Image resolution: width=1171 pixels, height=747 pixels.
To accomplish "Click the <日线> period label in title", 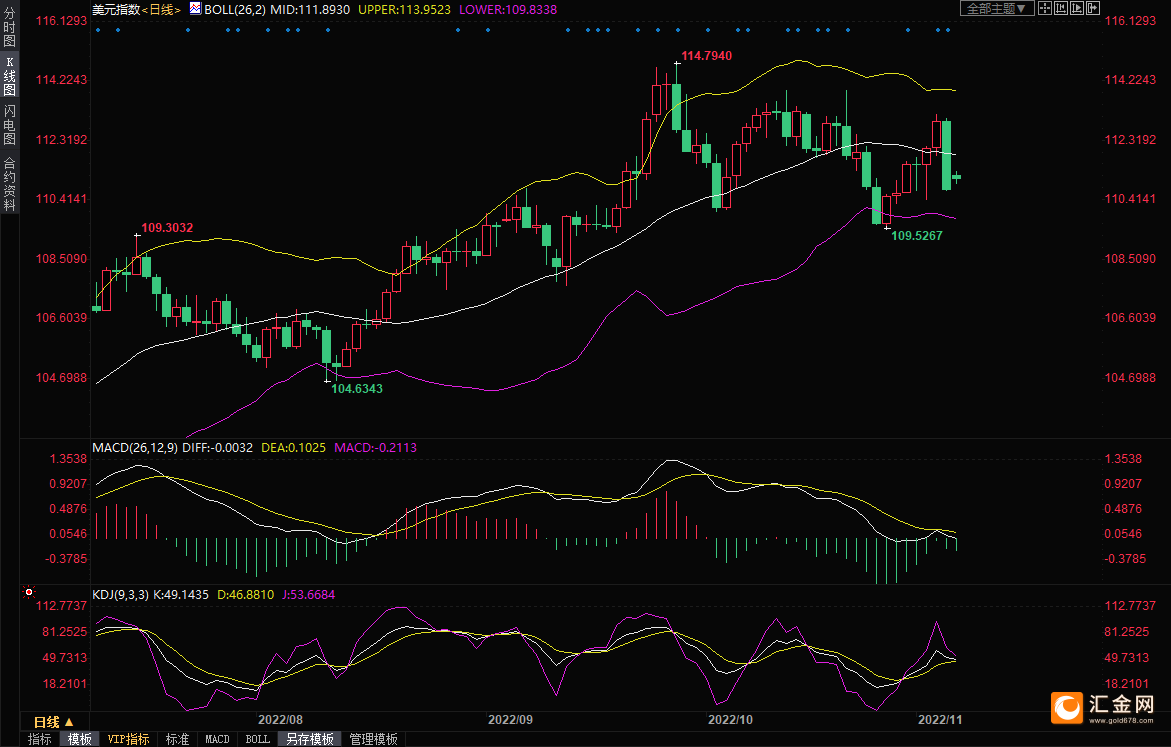I will click(161, 9).
